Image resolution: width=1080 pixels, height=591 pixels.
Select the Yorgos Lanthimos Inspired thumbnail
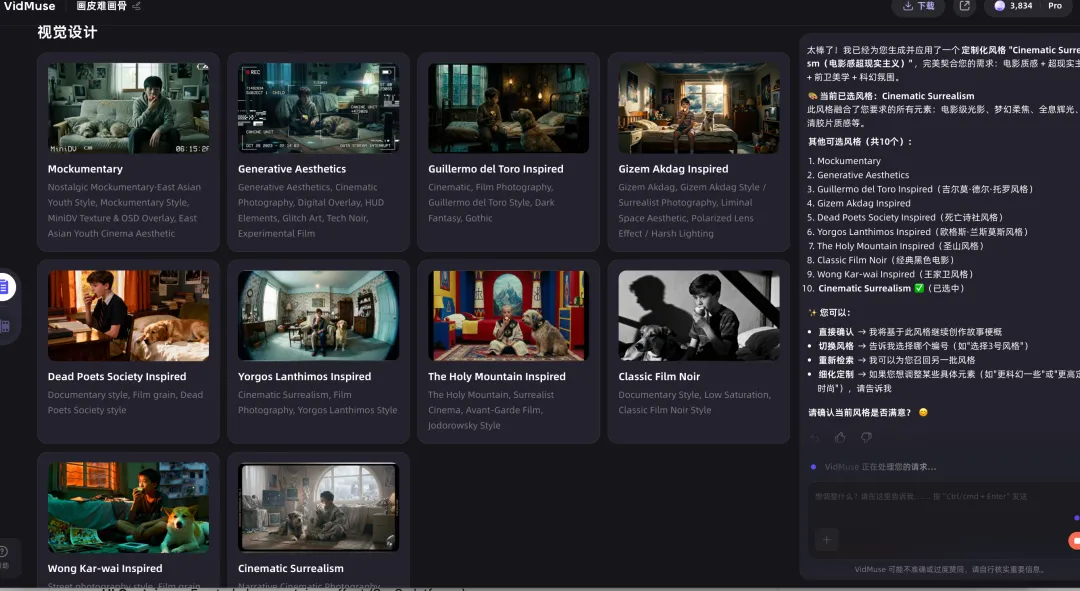[x=318, y=315]
